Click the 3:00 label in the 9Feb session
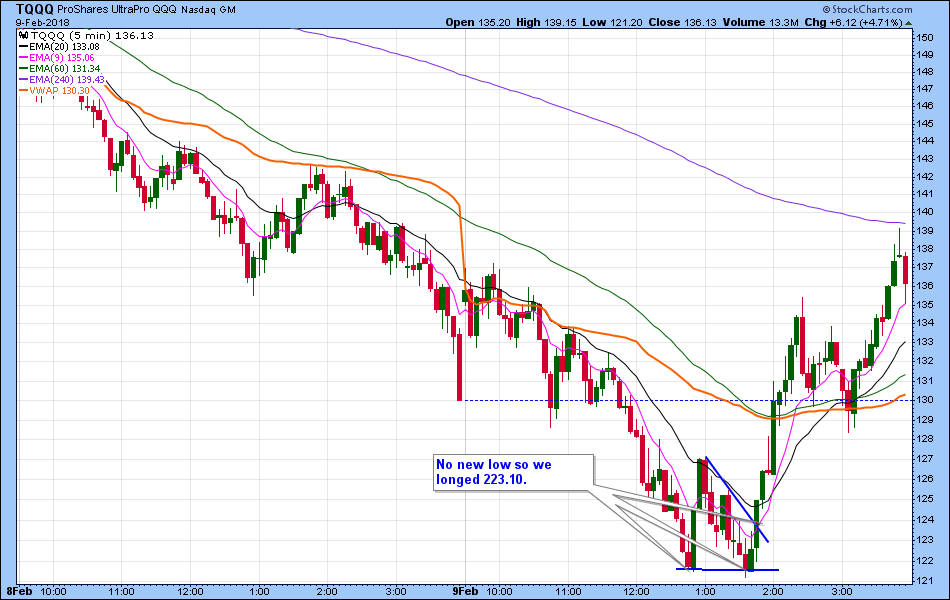Image resolution: width=950 pixels, height=600 pixels. point(842,592)
